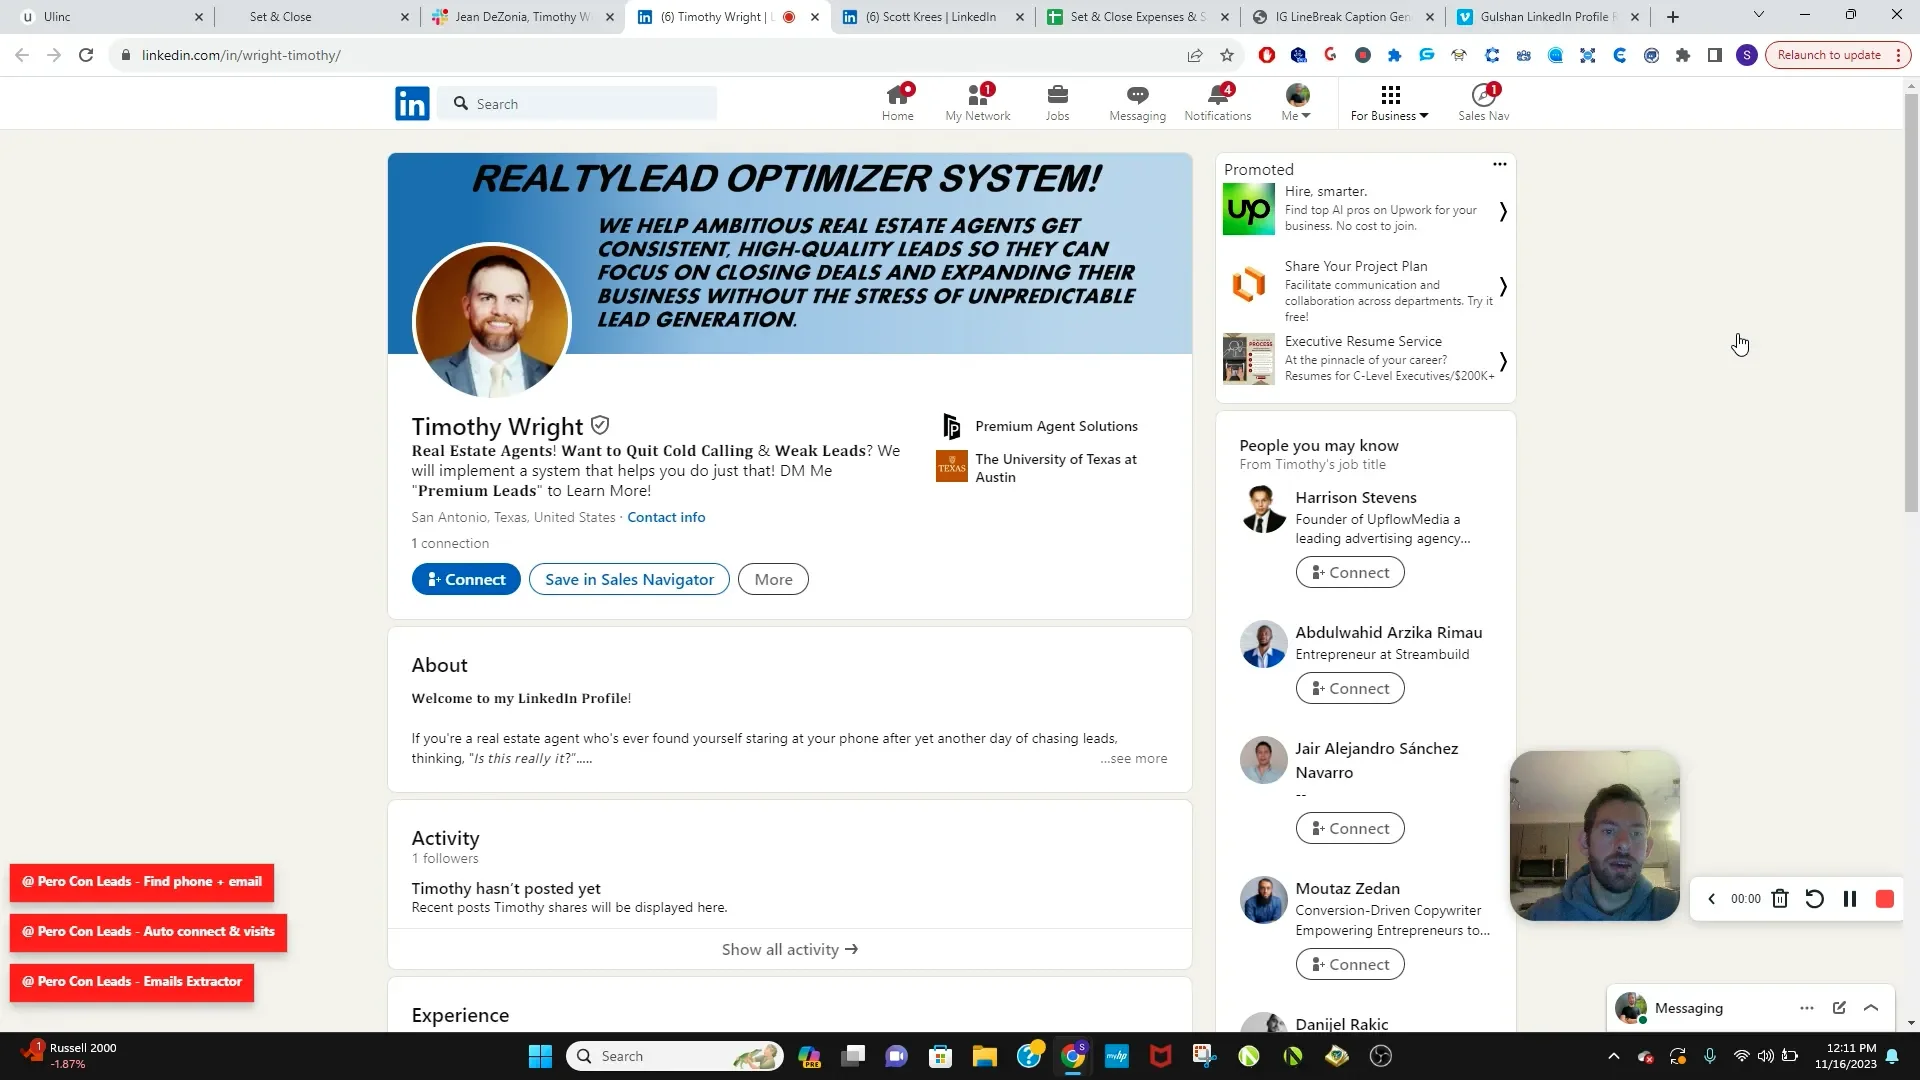Screen dimensions: 1920x1080
Task: Open the For Business dropdown
Action: tap(1389, 103)
